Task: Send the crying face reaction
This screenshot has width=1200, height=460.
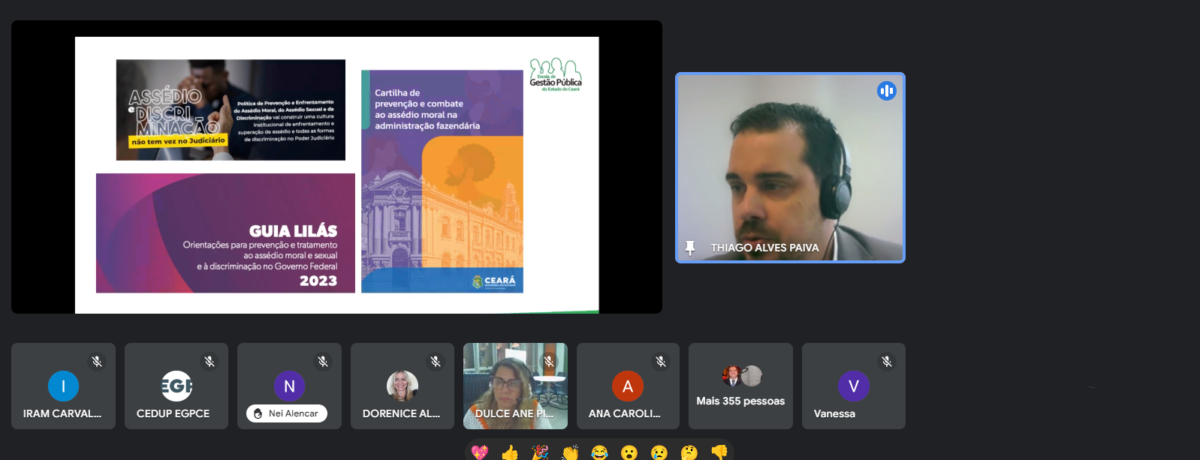Action: (659, 452)
